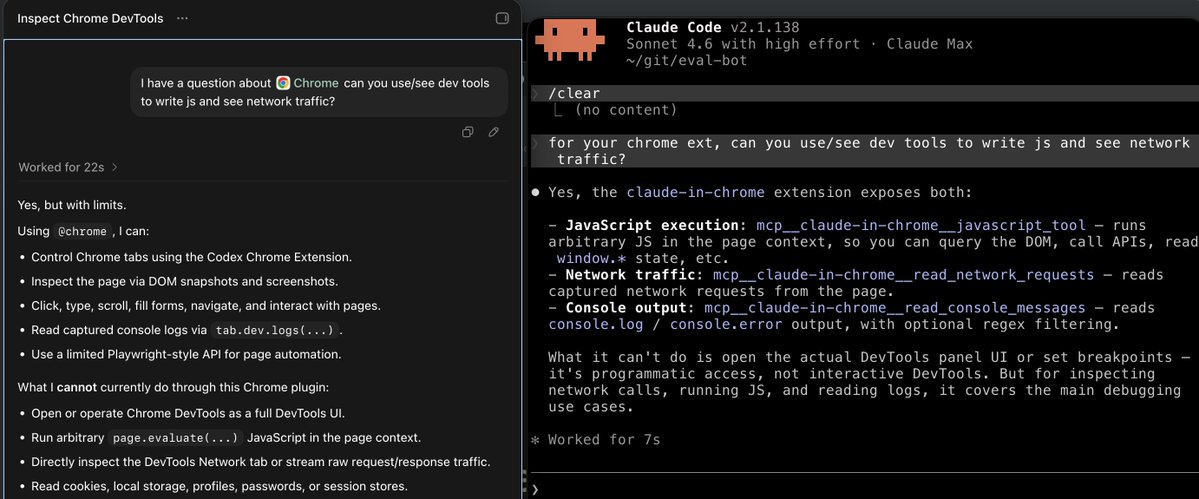This screenshot has height=499, width=1199.
Task: Click the Chrome logo icon in the message
Action: click(283, 83)
